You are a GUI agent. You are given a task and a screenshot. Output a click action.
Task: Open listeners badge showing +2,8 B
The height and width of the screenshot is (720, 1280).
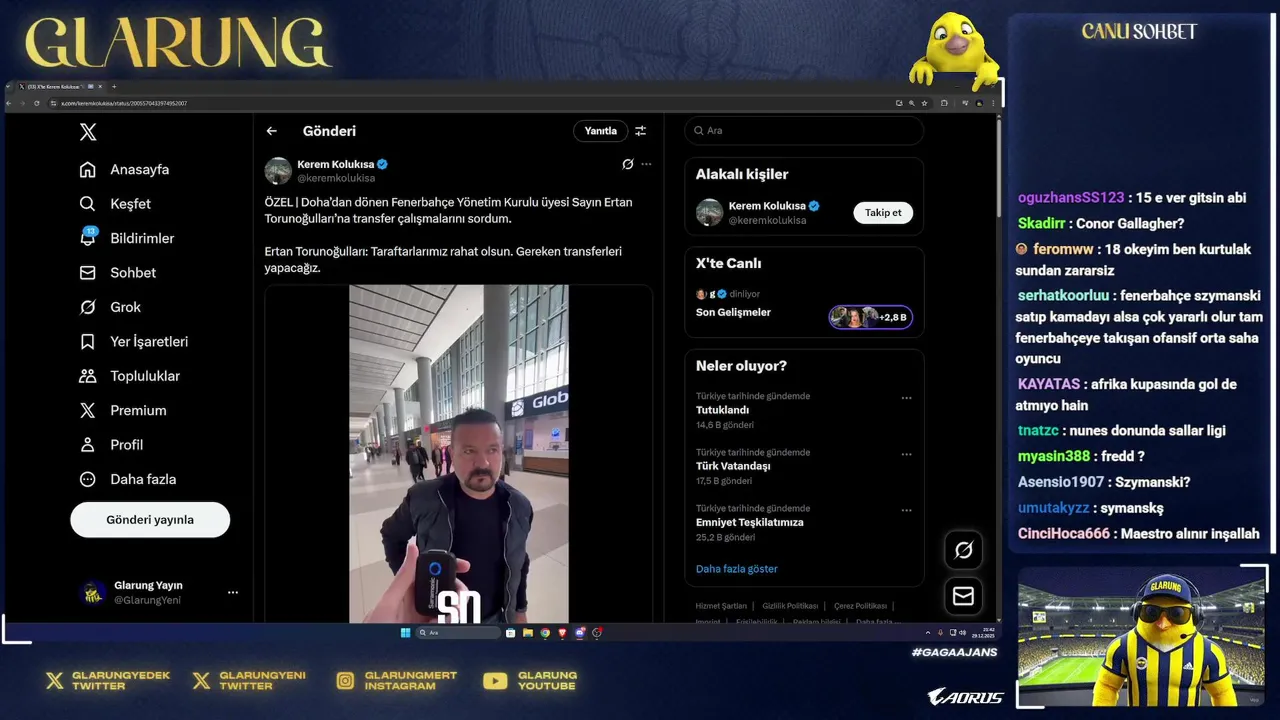coord(870,317)
